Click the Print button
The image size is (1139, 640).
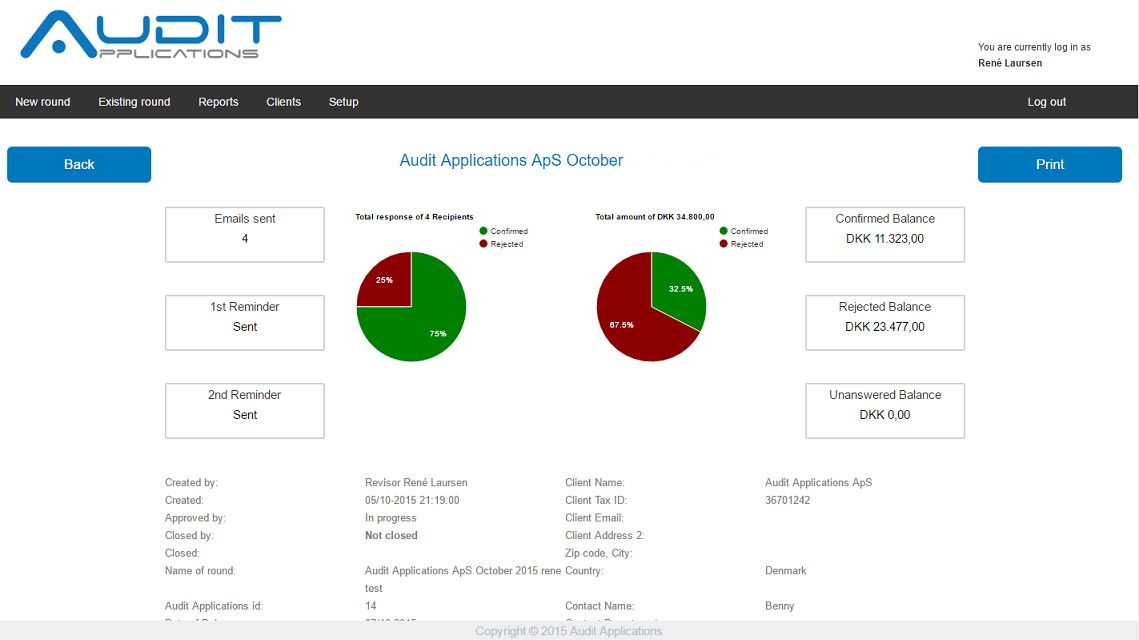click(x=1049, y=164)
